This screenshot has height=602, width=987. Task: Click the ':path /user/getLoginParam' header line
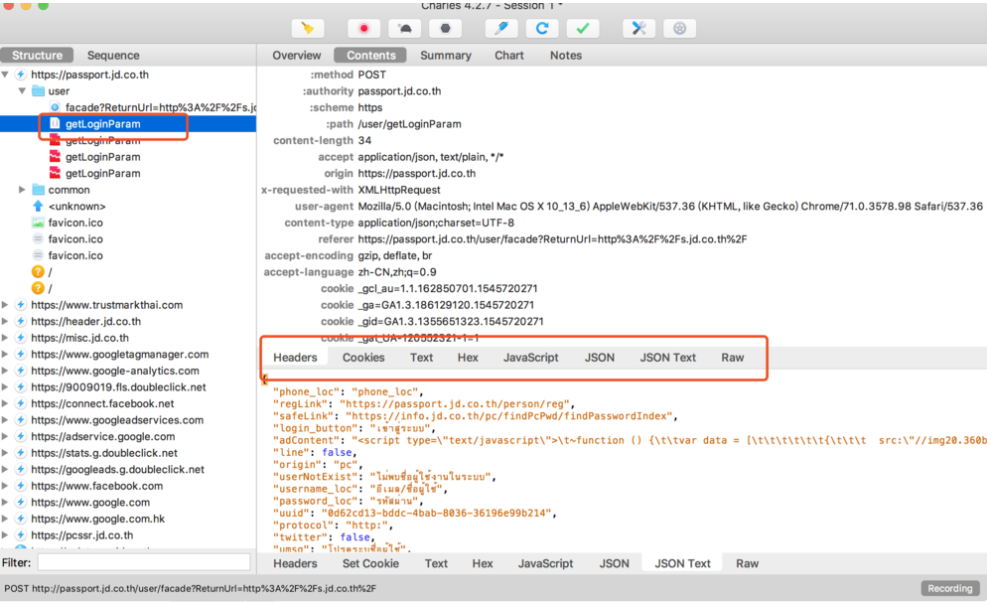tap(393, 123)
